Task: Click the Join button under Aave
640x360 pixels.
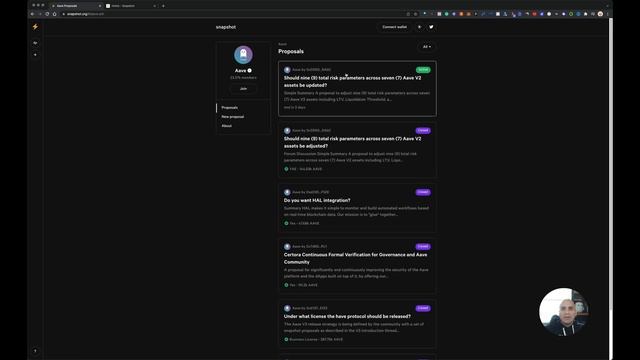Action: pos(243,89)
